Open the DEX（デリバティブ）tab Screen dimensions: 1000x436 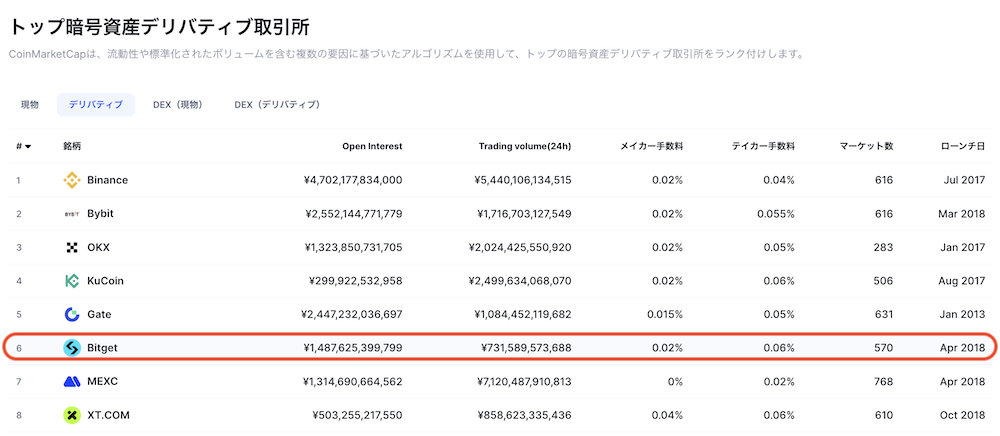click(276, 104)
